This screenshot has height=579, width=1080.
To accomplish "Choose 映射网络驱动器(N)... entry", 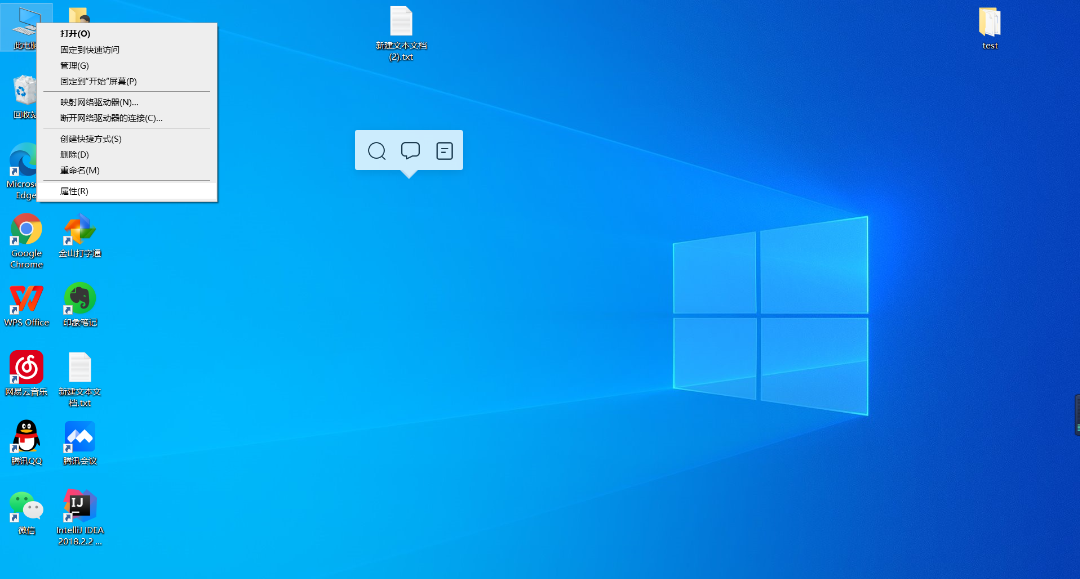I will coord(127,102).
